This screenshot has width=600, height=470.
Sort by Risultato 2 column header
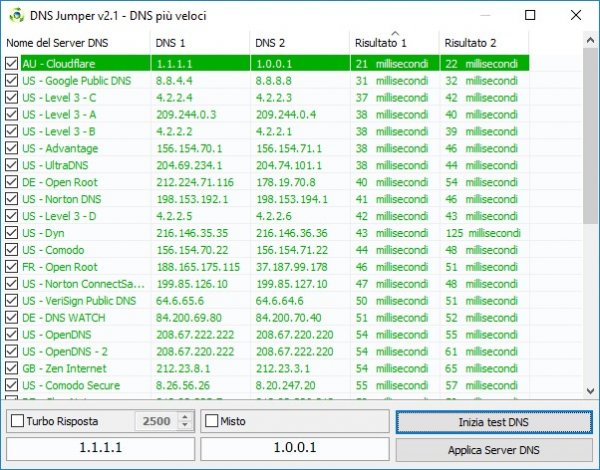click(484, 43)
